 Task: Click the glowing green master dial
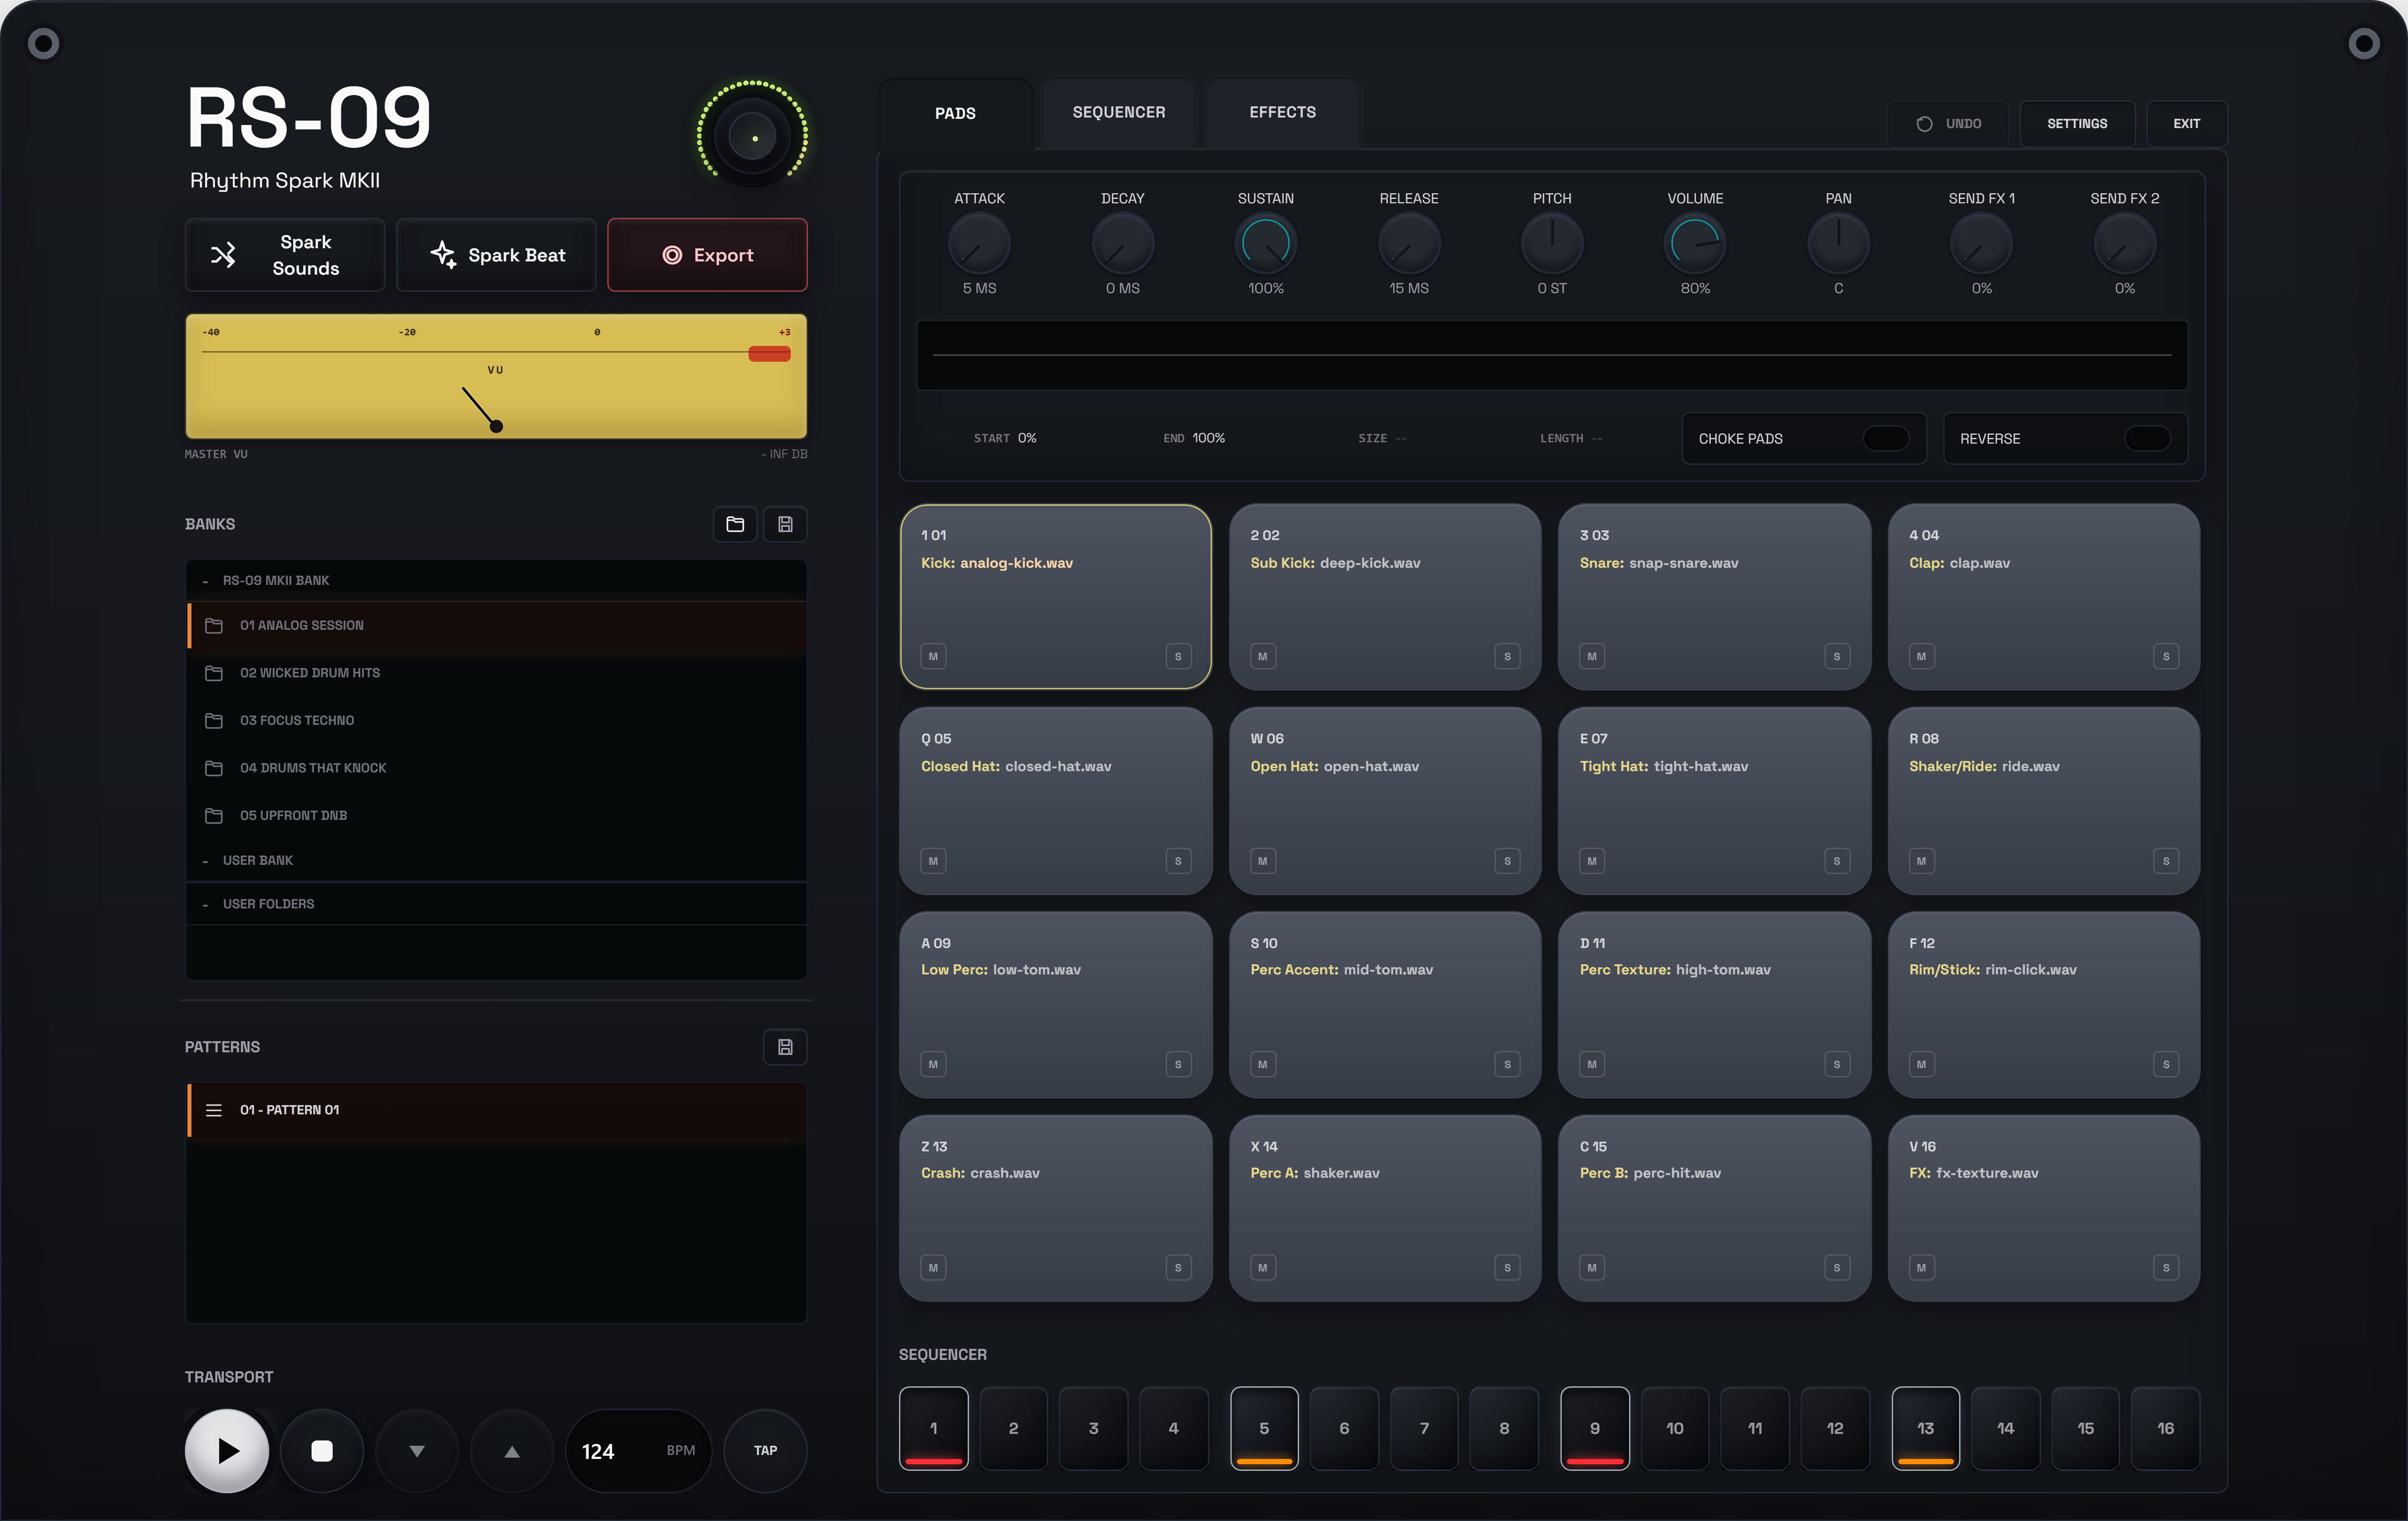pos(753,136)
